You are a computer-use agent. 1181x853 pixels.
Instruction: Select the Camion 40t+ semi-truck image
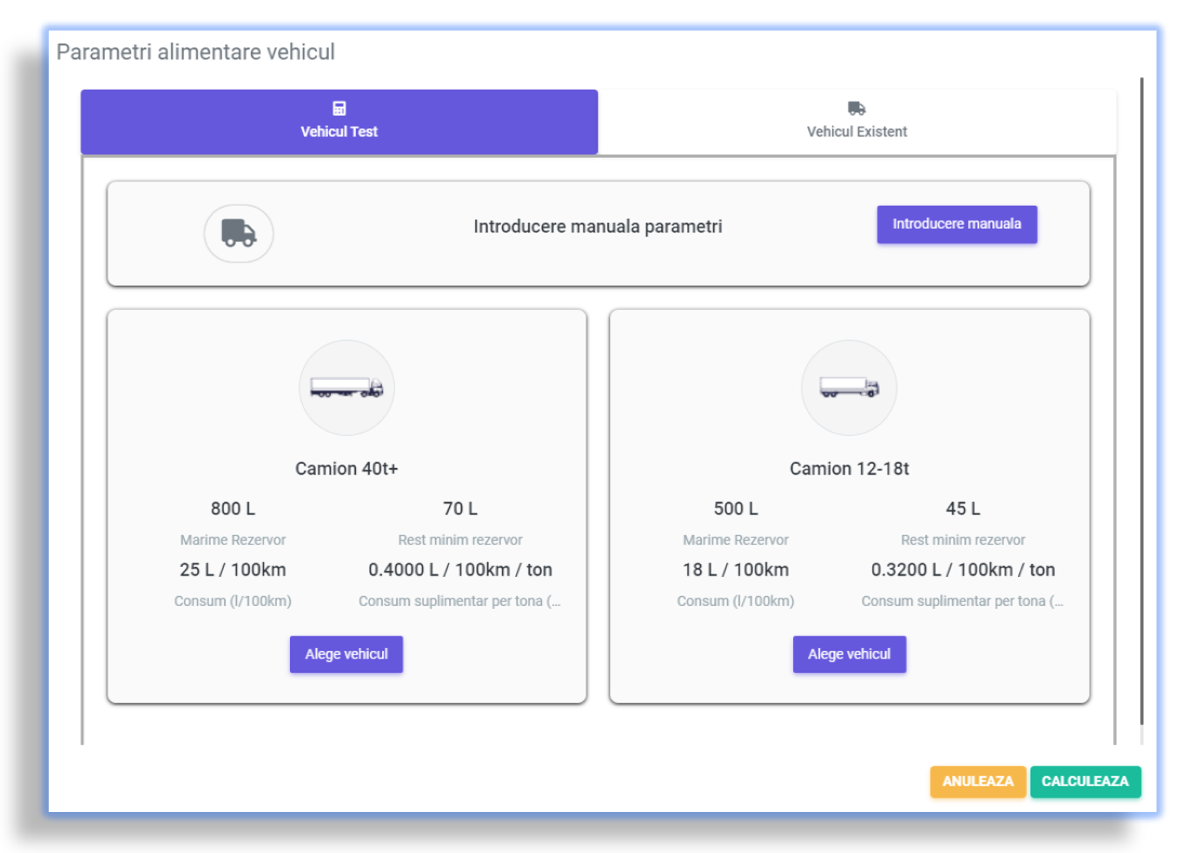coord(346,388)
